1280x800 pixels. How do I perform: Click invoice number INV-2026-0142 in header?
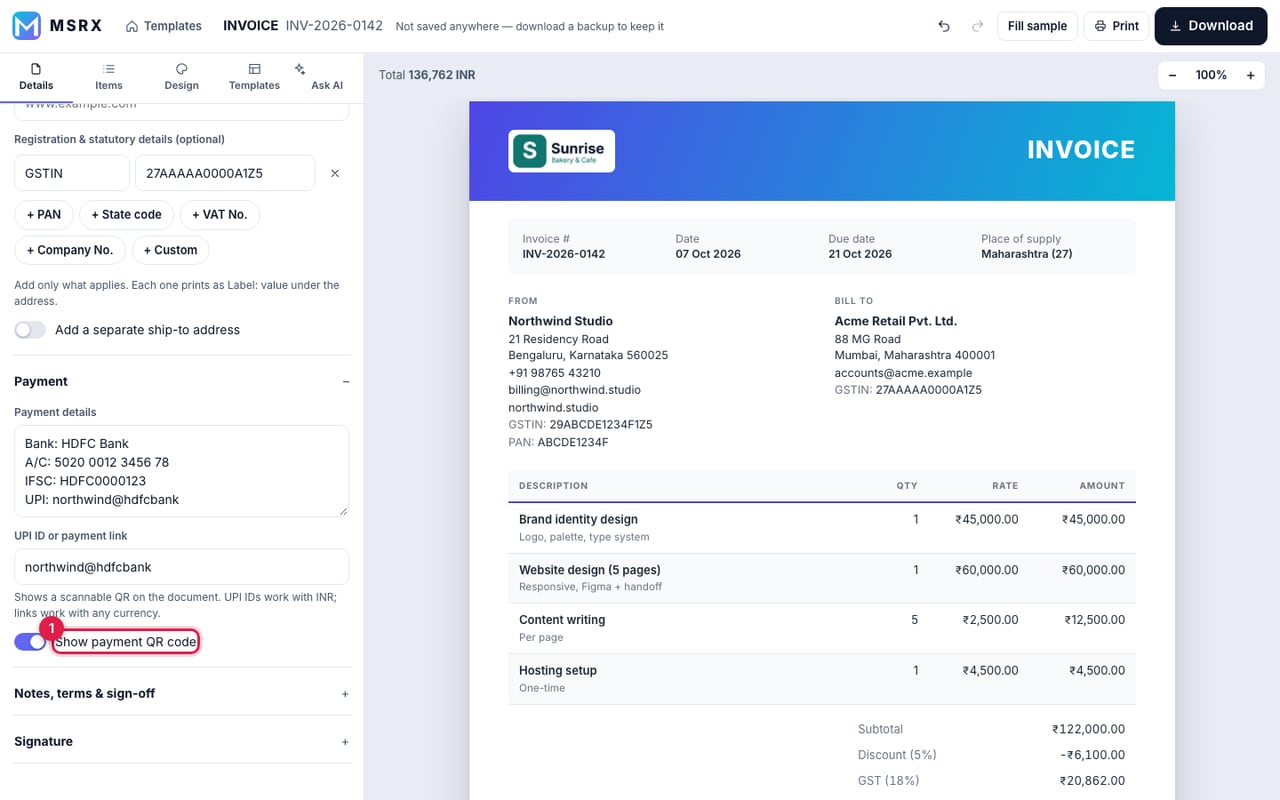334,26
